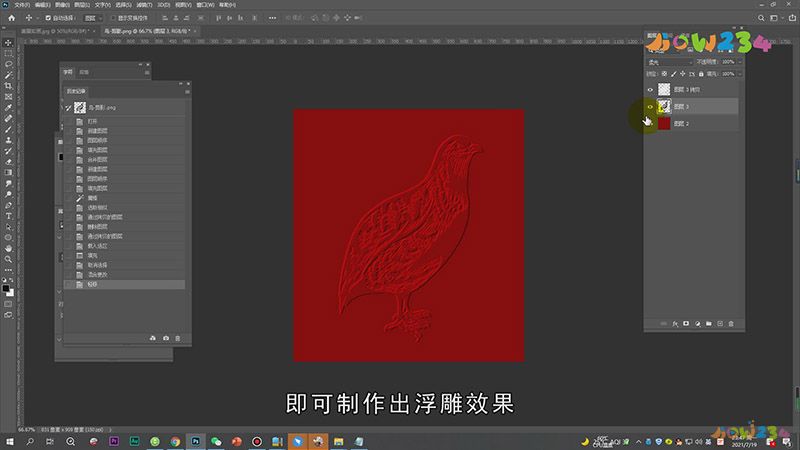Toggle the lock all padlock icon
The width and height of the screenshot is (800, 450).
click(x=701, y=74)
